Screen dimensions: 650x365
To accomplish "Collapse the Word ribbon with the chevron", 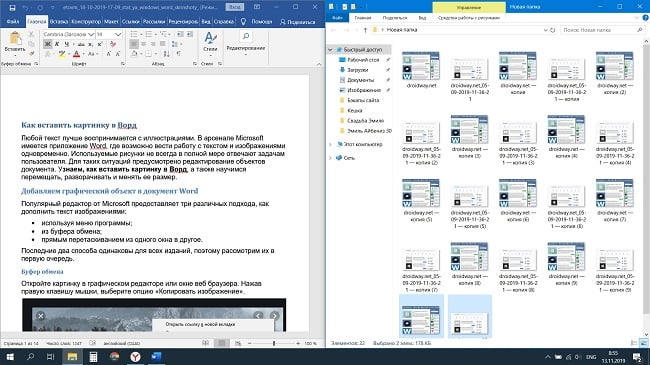I will tap(319, 64).
